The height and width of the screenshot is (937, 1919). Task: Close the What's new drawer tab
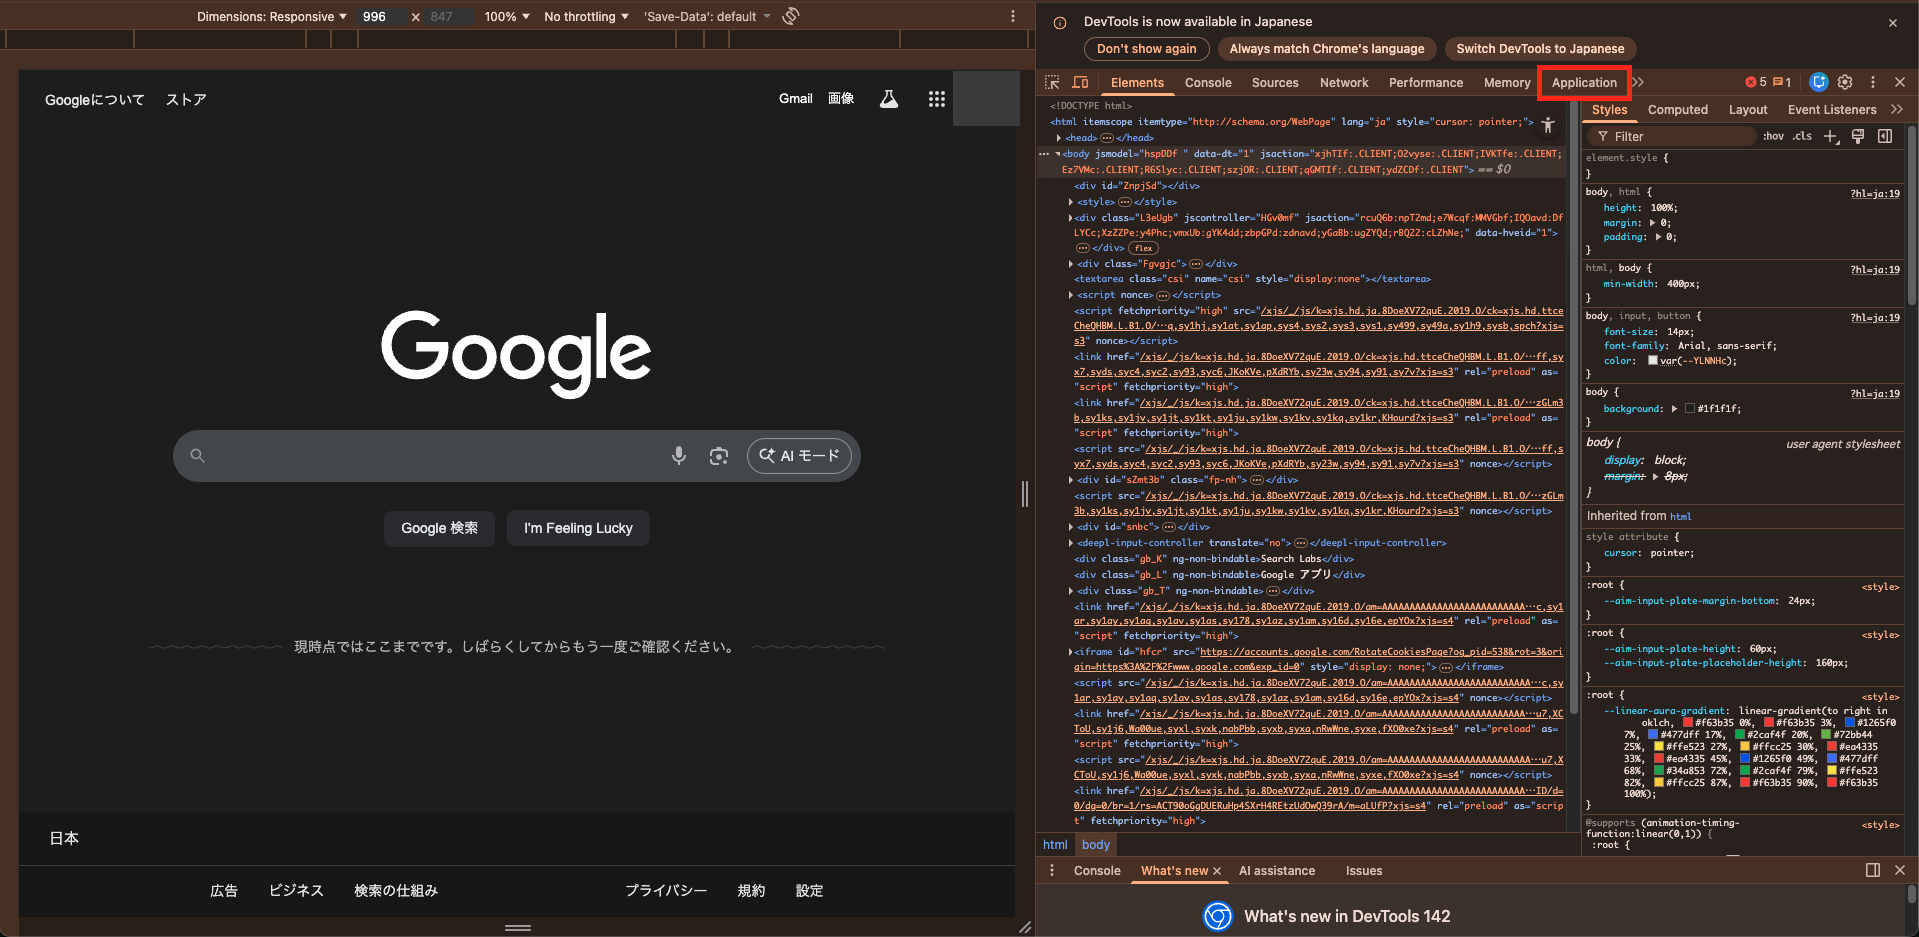pyautogui.click(x=1217, y=871)
